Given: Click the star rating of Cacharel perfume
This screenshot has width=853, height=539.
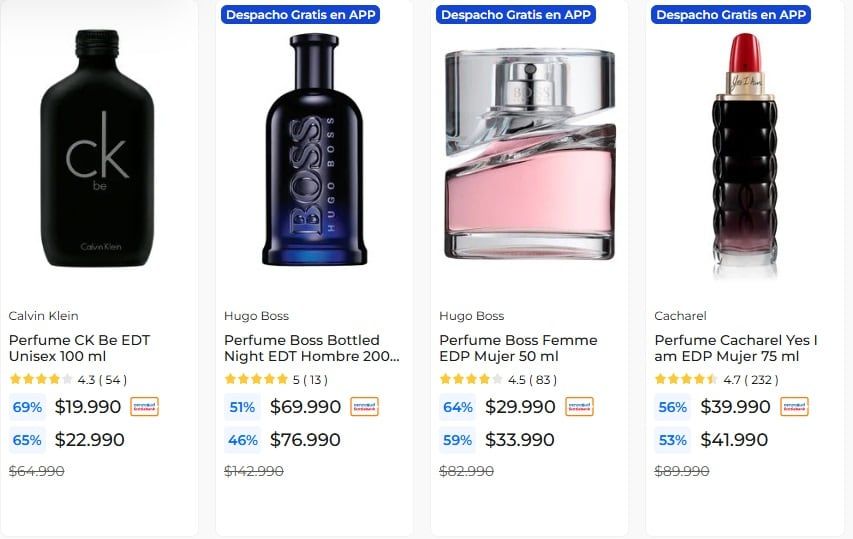Looking at the screenshot, I should click(x=686, y=380).
